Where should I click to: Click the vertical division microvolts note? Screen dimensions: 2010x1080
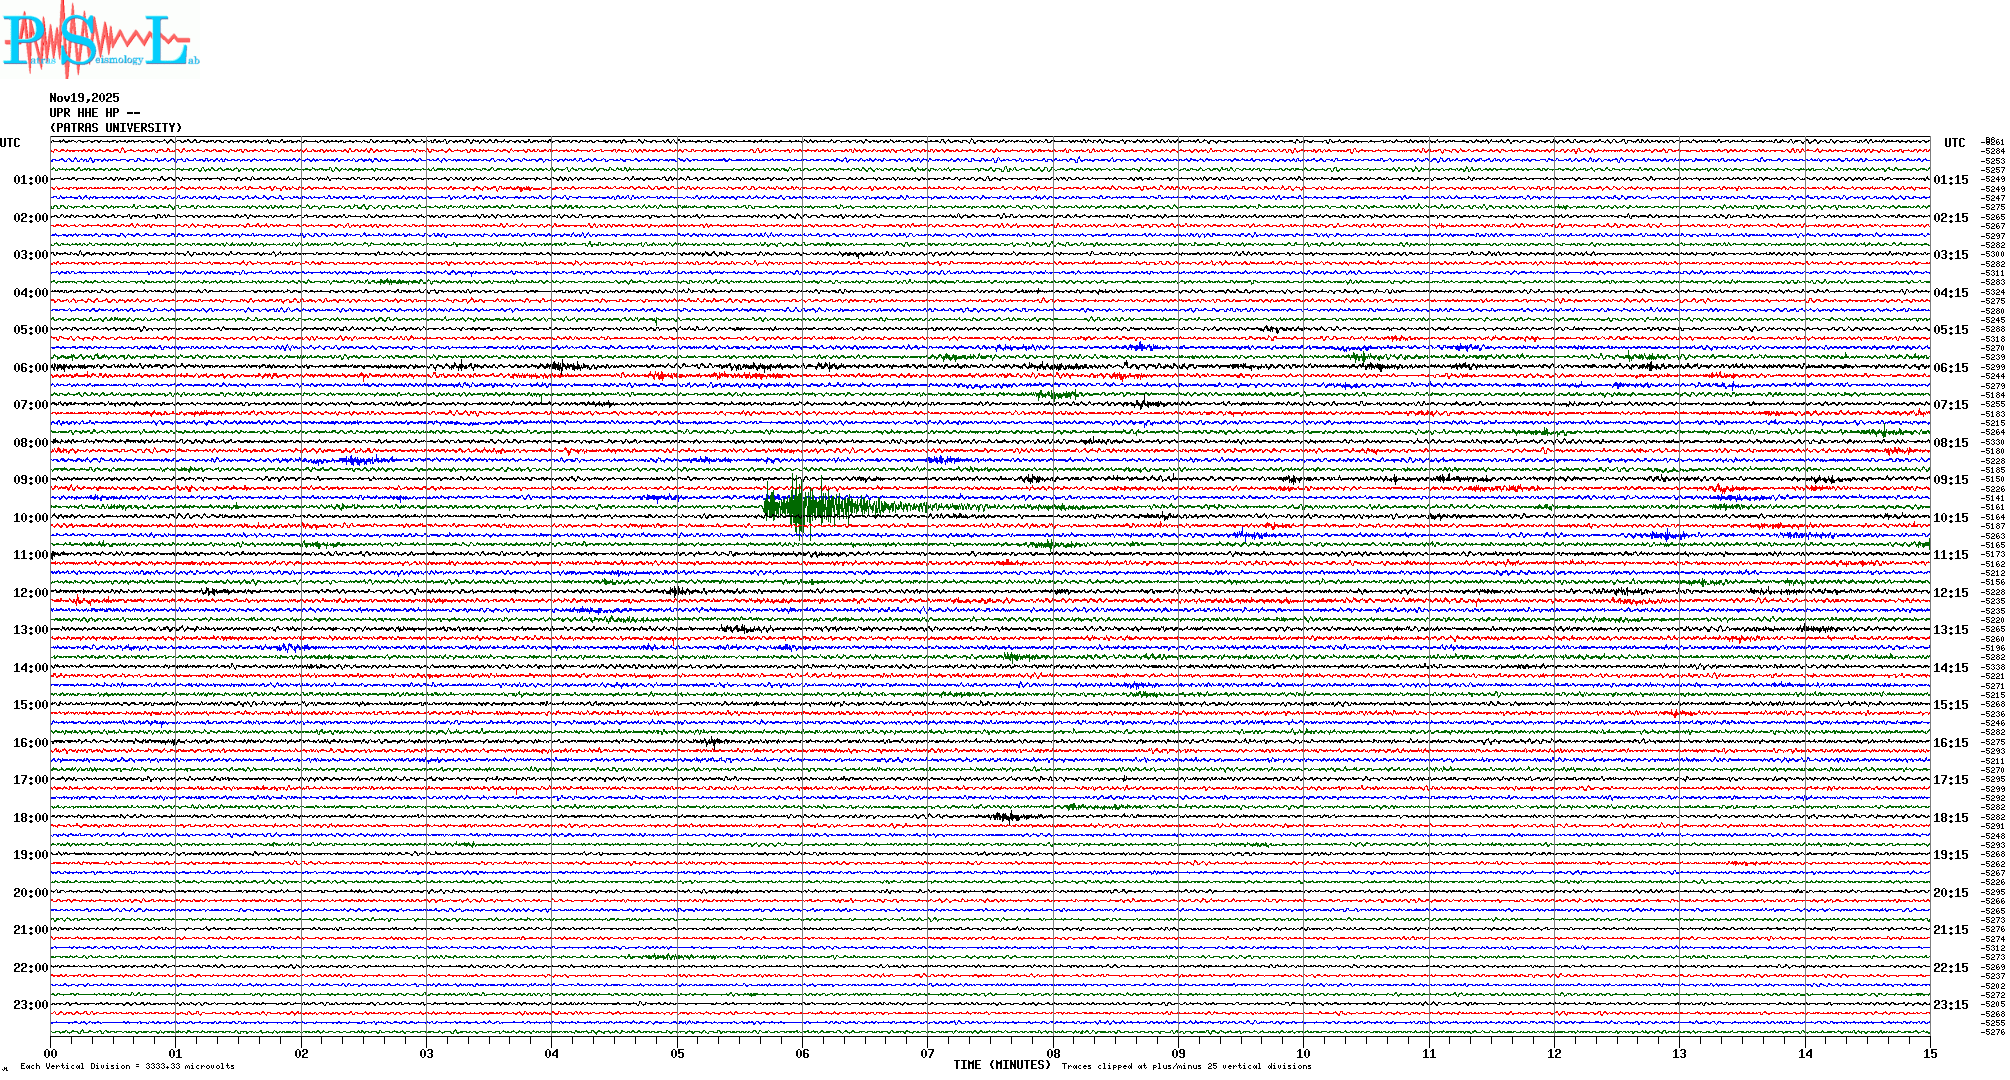tap(127, 1066)
